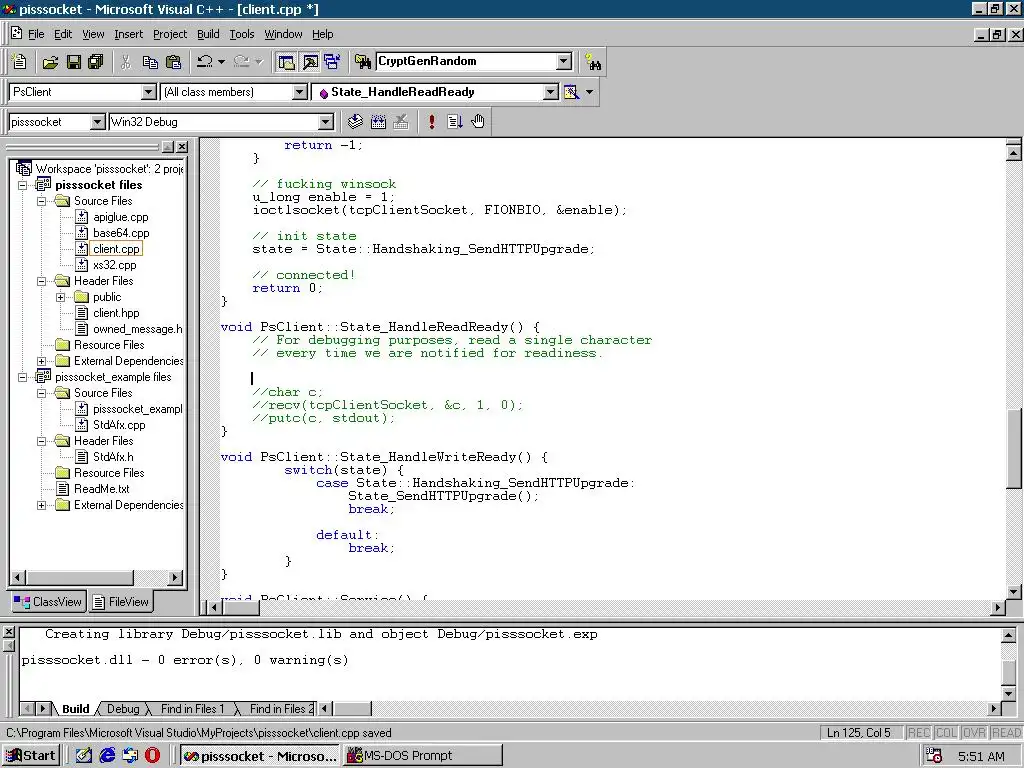The width and height of the screenshot is (1024, 768).
Task: Click the pisssocket Microsoft taskbar button
Action: (x=259, y=756)
